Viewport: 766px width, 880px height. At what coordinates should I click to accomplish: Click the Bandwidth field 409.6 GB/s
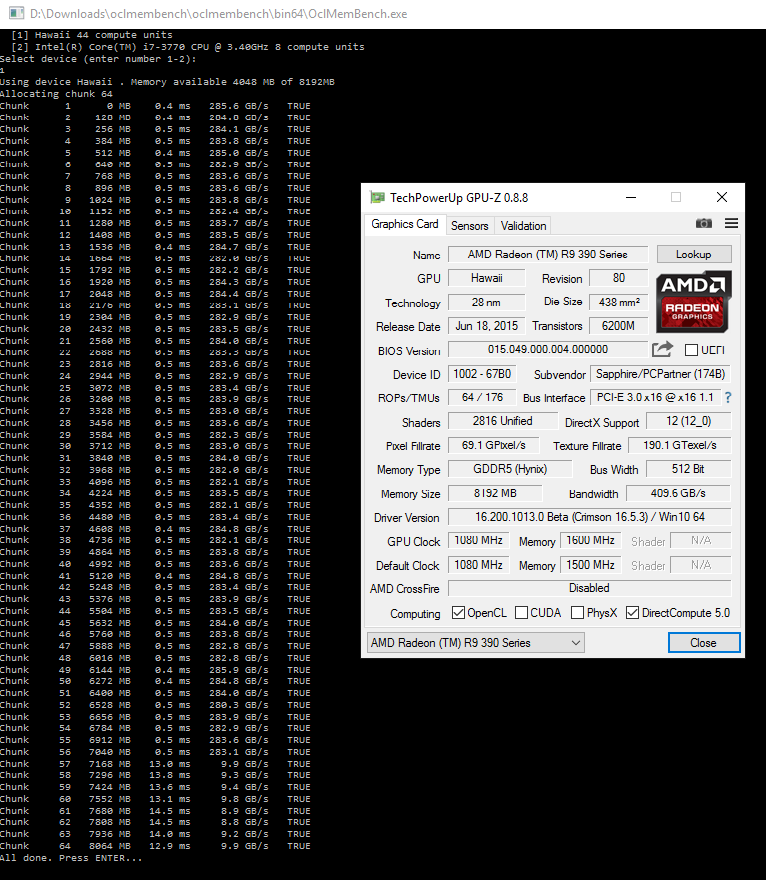(678, 493)
